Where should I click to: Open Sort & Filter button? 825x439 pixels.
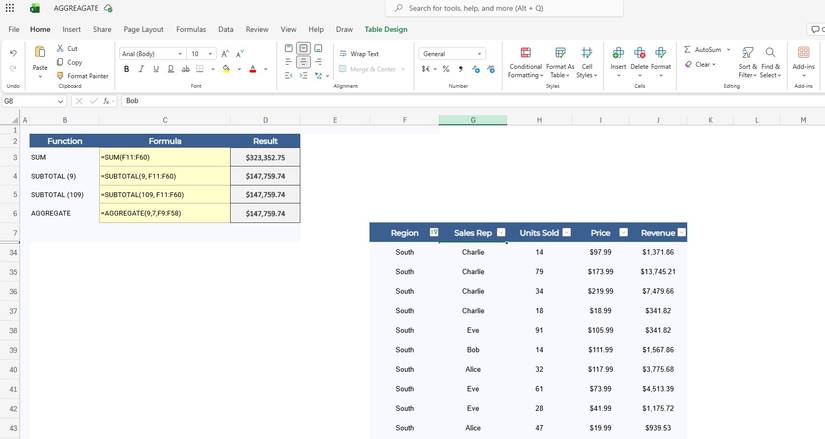748,63
